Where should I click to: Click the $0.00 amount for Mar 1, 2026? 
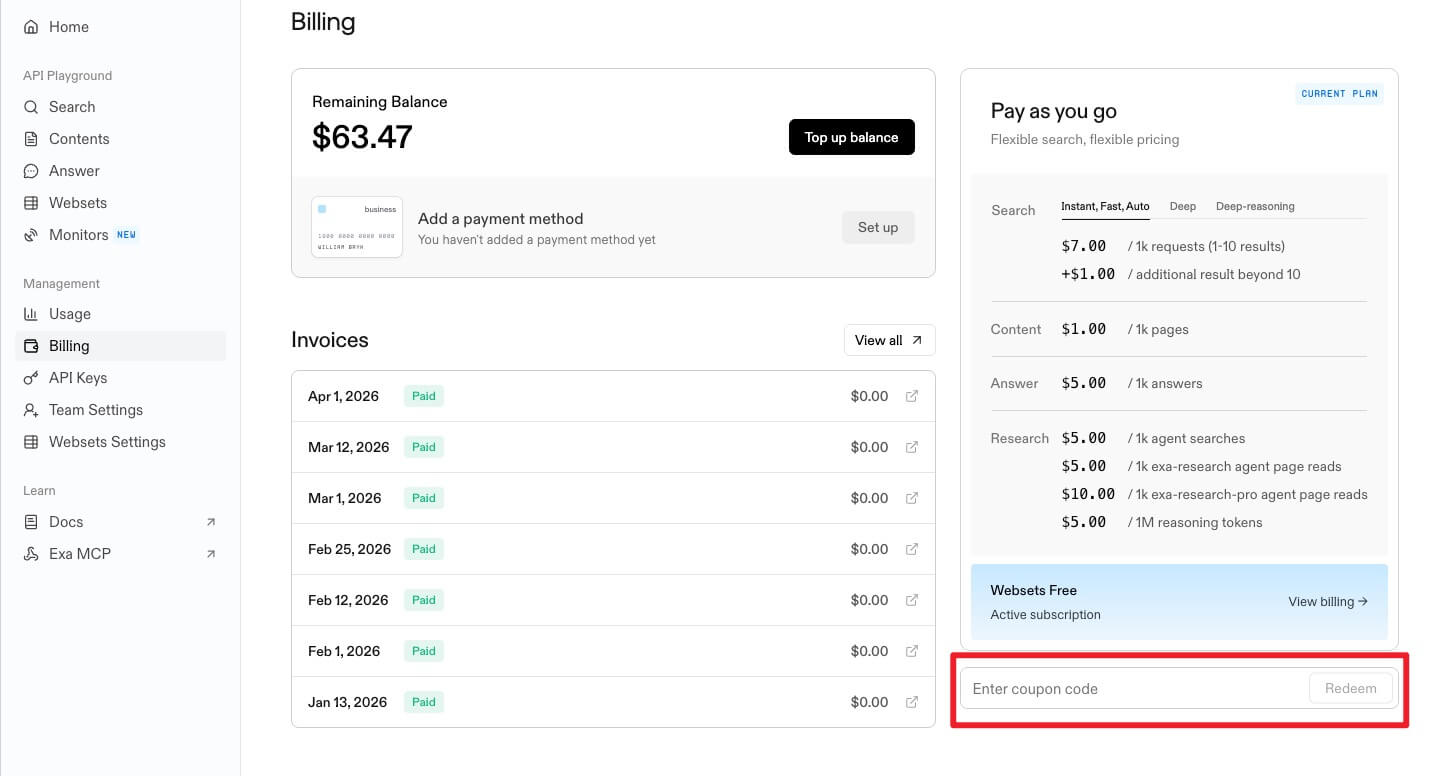(869, 498)
